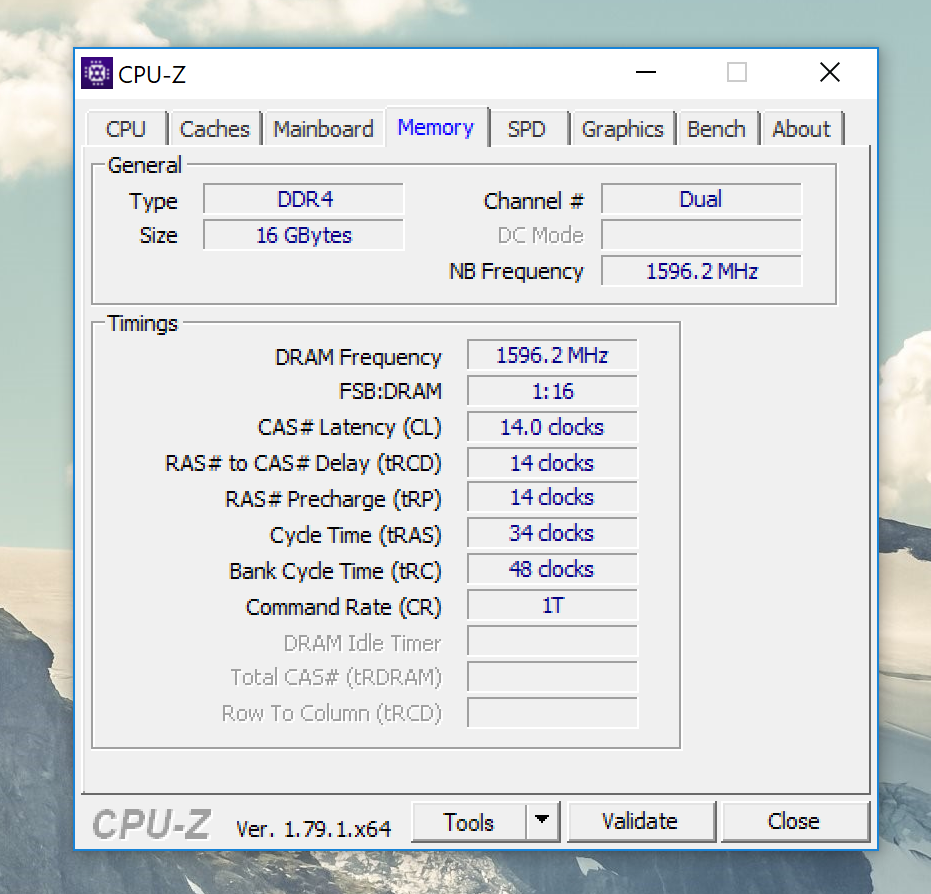Click the DRAM Frequency 1596.2 MHz value
Screen dimensions: 931x894
point(552,355)
